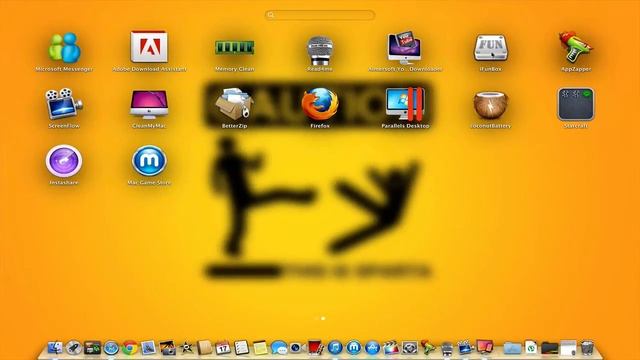Image resolution: width=640 pixels, height=360 pixels.
Task: Select the second Launchpad page dot
Action: click(323, 318)
